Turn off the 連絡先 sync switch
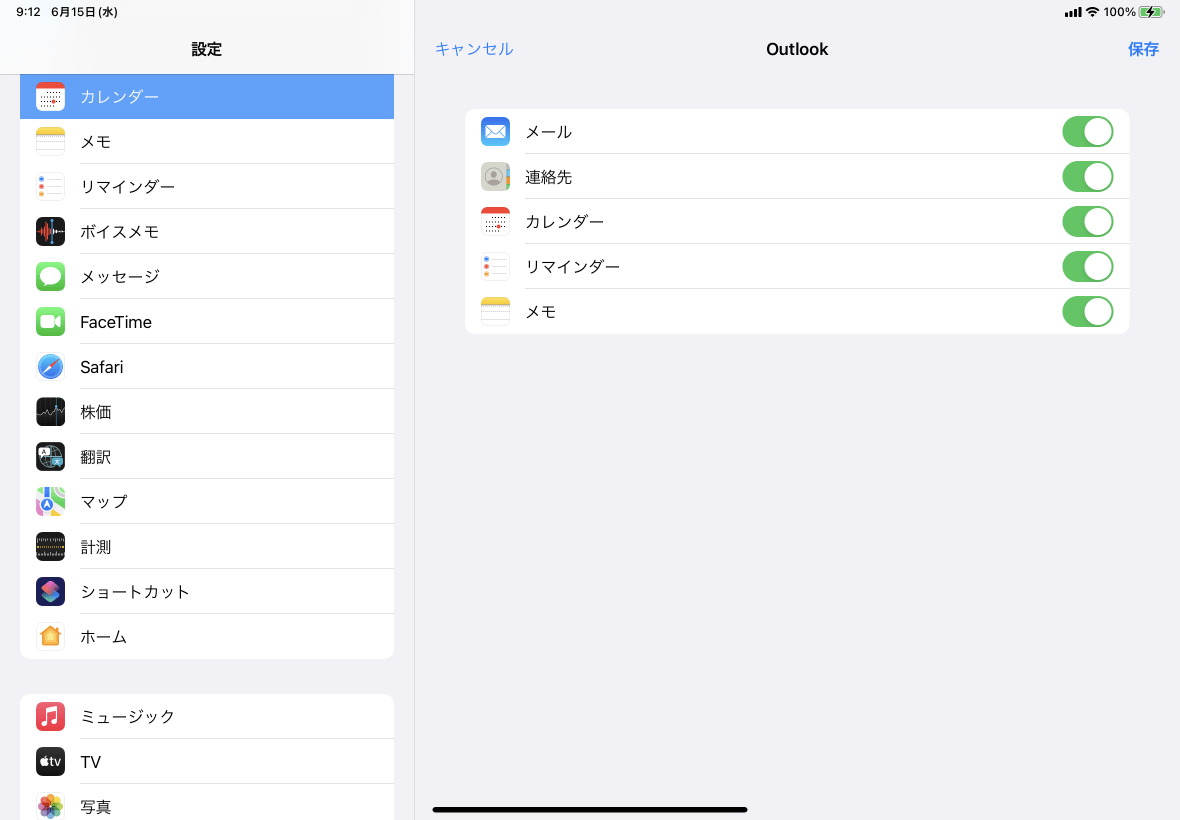This screenshot has width=1180, height=820. 1087,177
